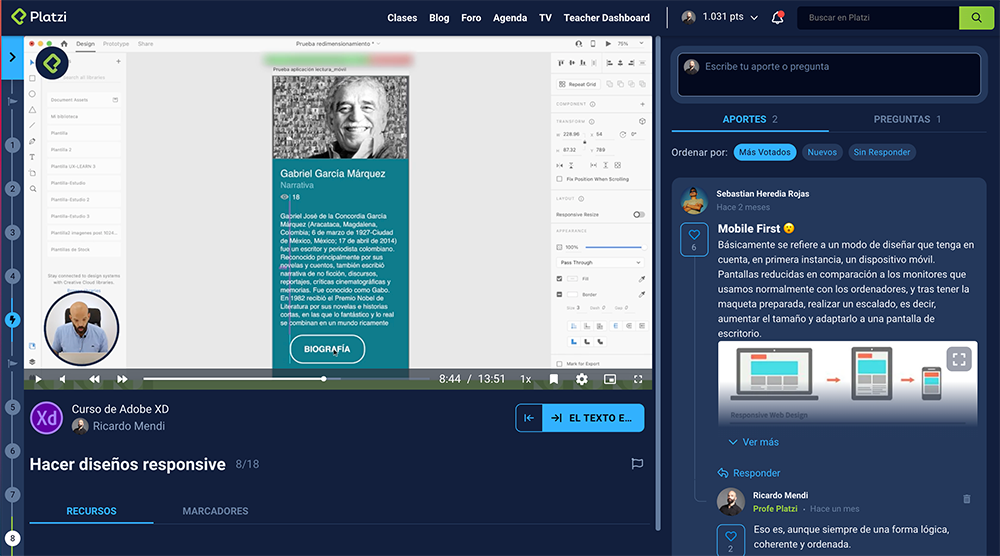This screenshot has height=556, width=1000.
Task: Click the video settings gear icon
Action: (582, 380)
